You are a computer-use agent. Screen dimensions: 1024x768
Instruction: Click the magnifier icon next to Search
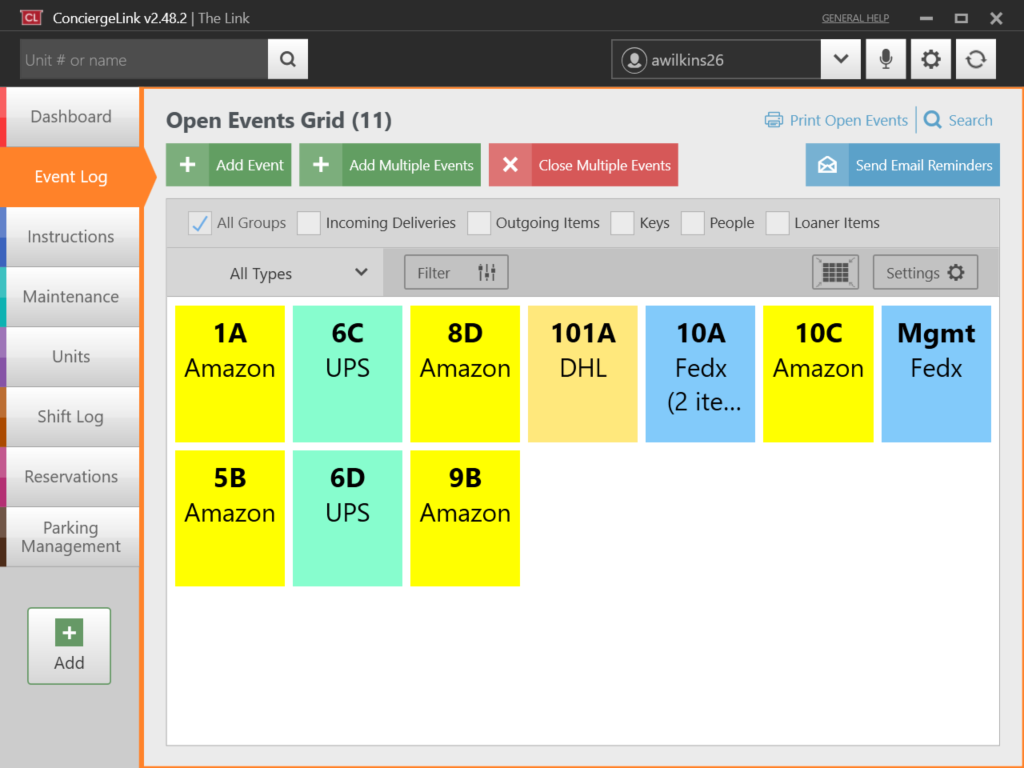(x=933, y=120)
